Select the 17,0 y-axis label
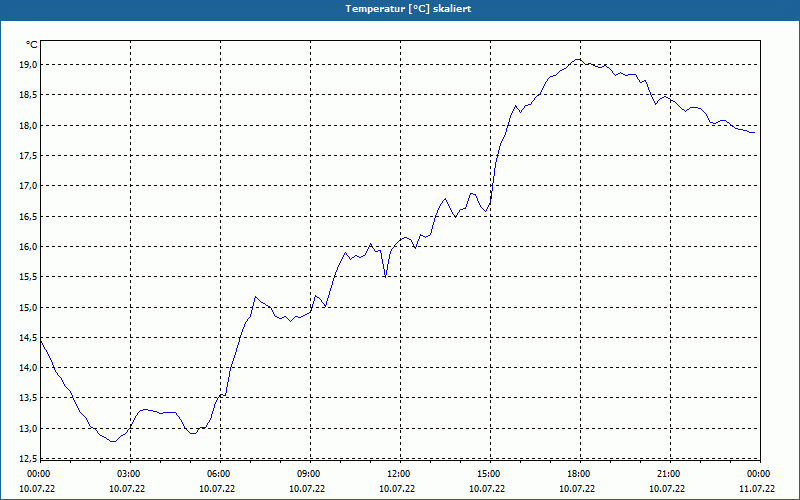The height and width of the screenshot is (500, 800). point(29,186)
